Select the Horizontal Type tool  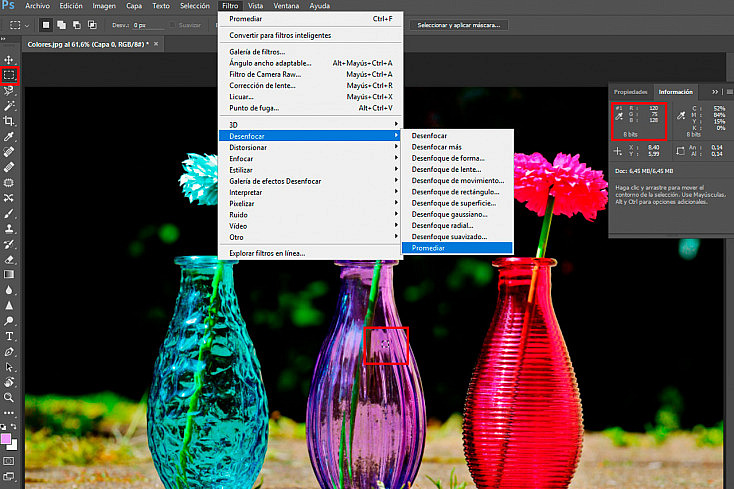pos(9,336)
